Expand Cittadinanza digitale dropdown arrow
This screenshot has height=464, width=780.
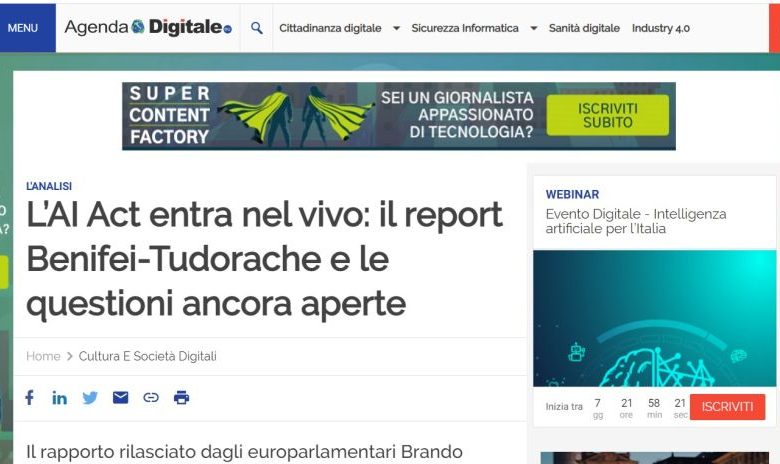click(397, 28)
